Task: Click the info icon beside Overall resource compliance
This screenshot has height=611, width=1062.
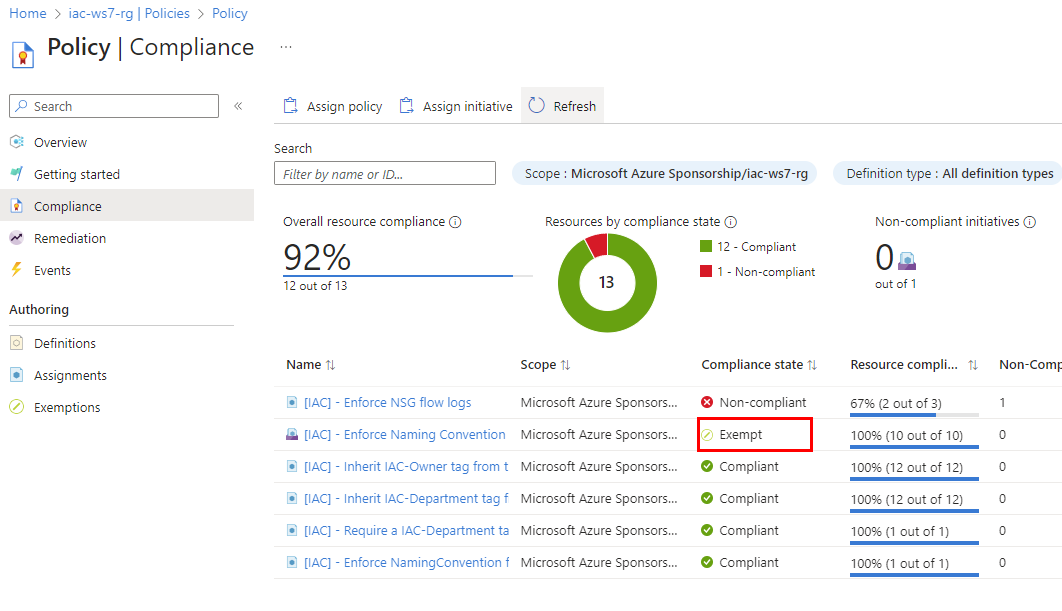Action: click(x=456, y=222)
